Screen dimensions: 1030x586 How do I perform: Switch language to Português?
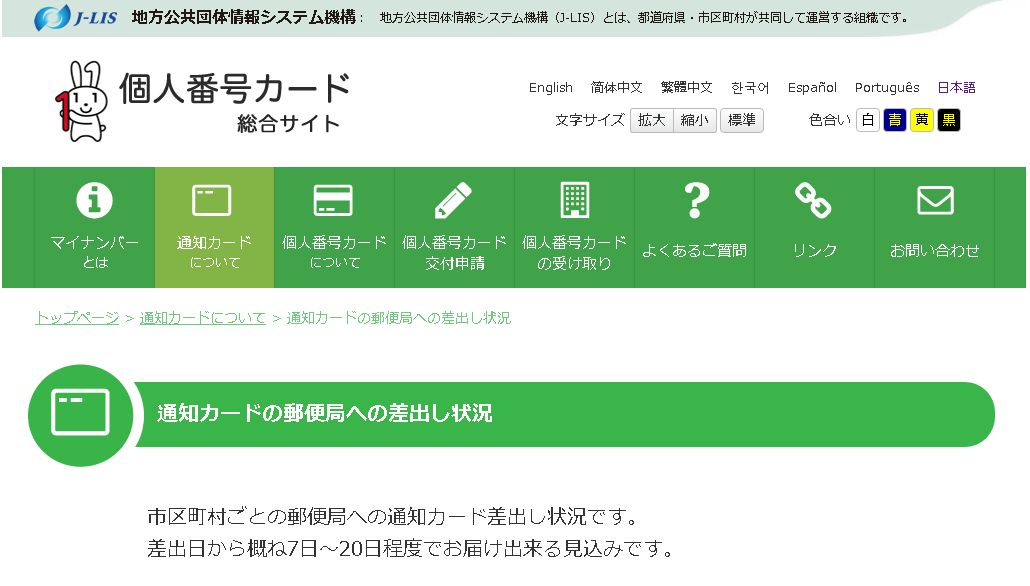coord(887,87)
